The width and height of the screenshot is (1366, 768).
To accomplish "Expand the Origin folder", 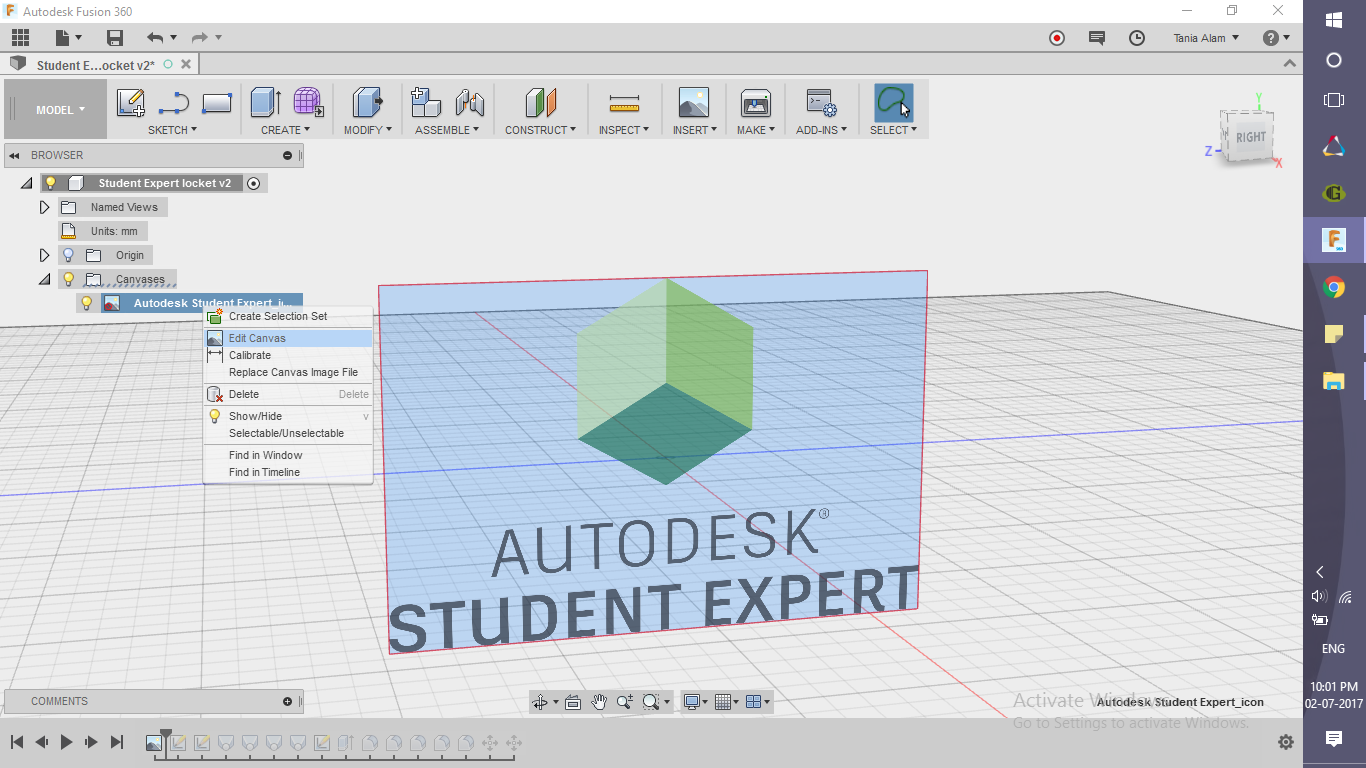I will 44,255.
